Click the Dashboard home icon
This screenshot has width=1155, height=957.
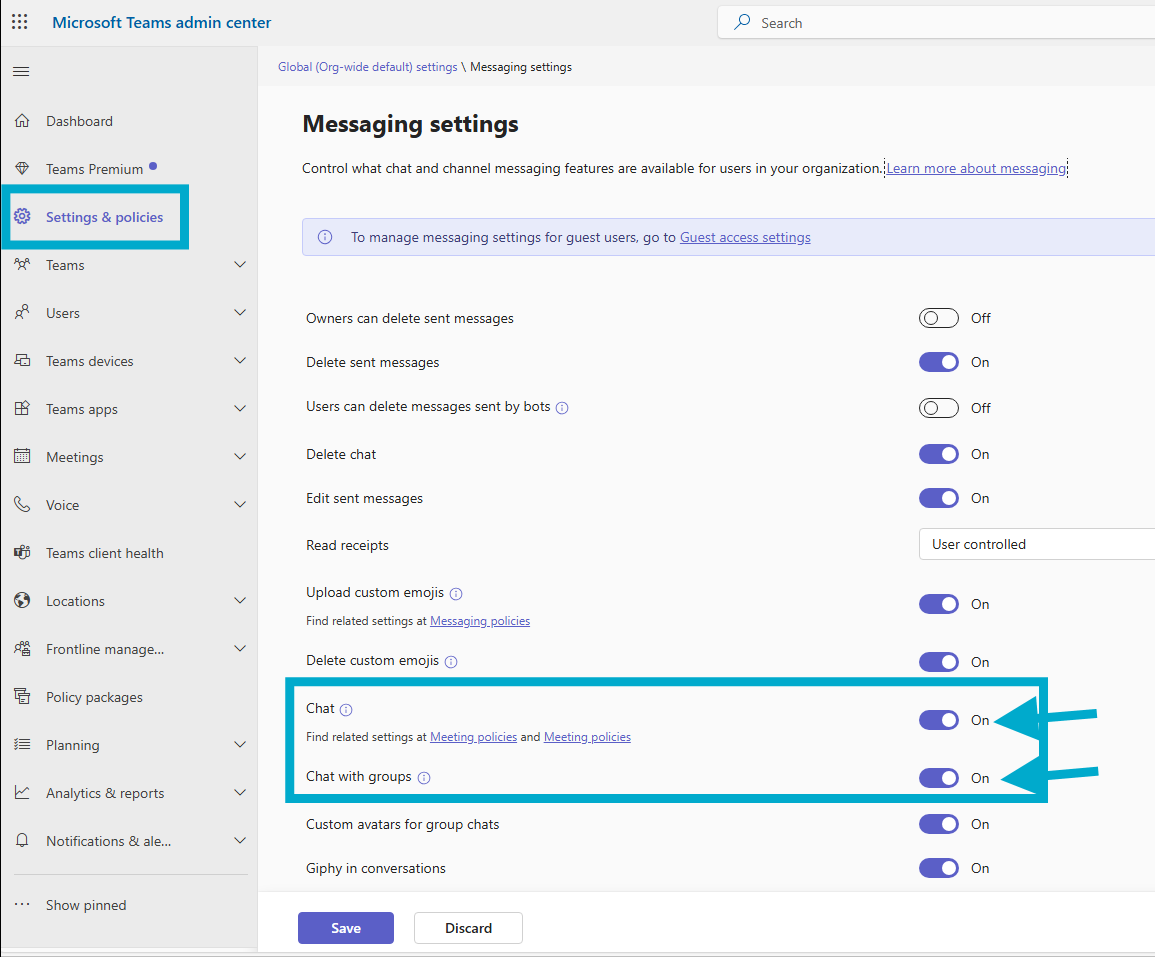coord(22,121)
